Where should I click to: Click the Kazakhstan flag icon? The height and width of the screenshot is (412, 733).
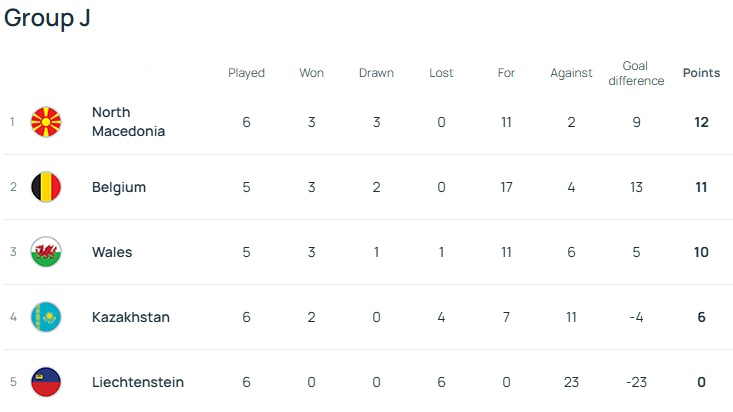click(46, 317)
